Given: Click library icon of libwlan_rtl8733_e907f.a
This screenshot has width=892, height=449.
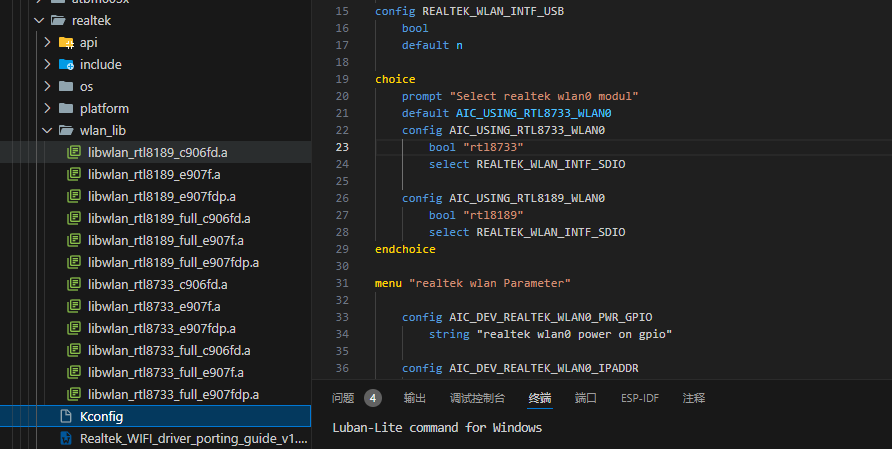Looking at the screenshot, I should point(74,306).
